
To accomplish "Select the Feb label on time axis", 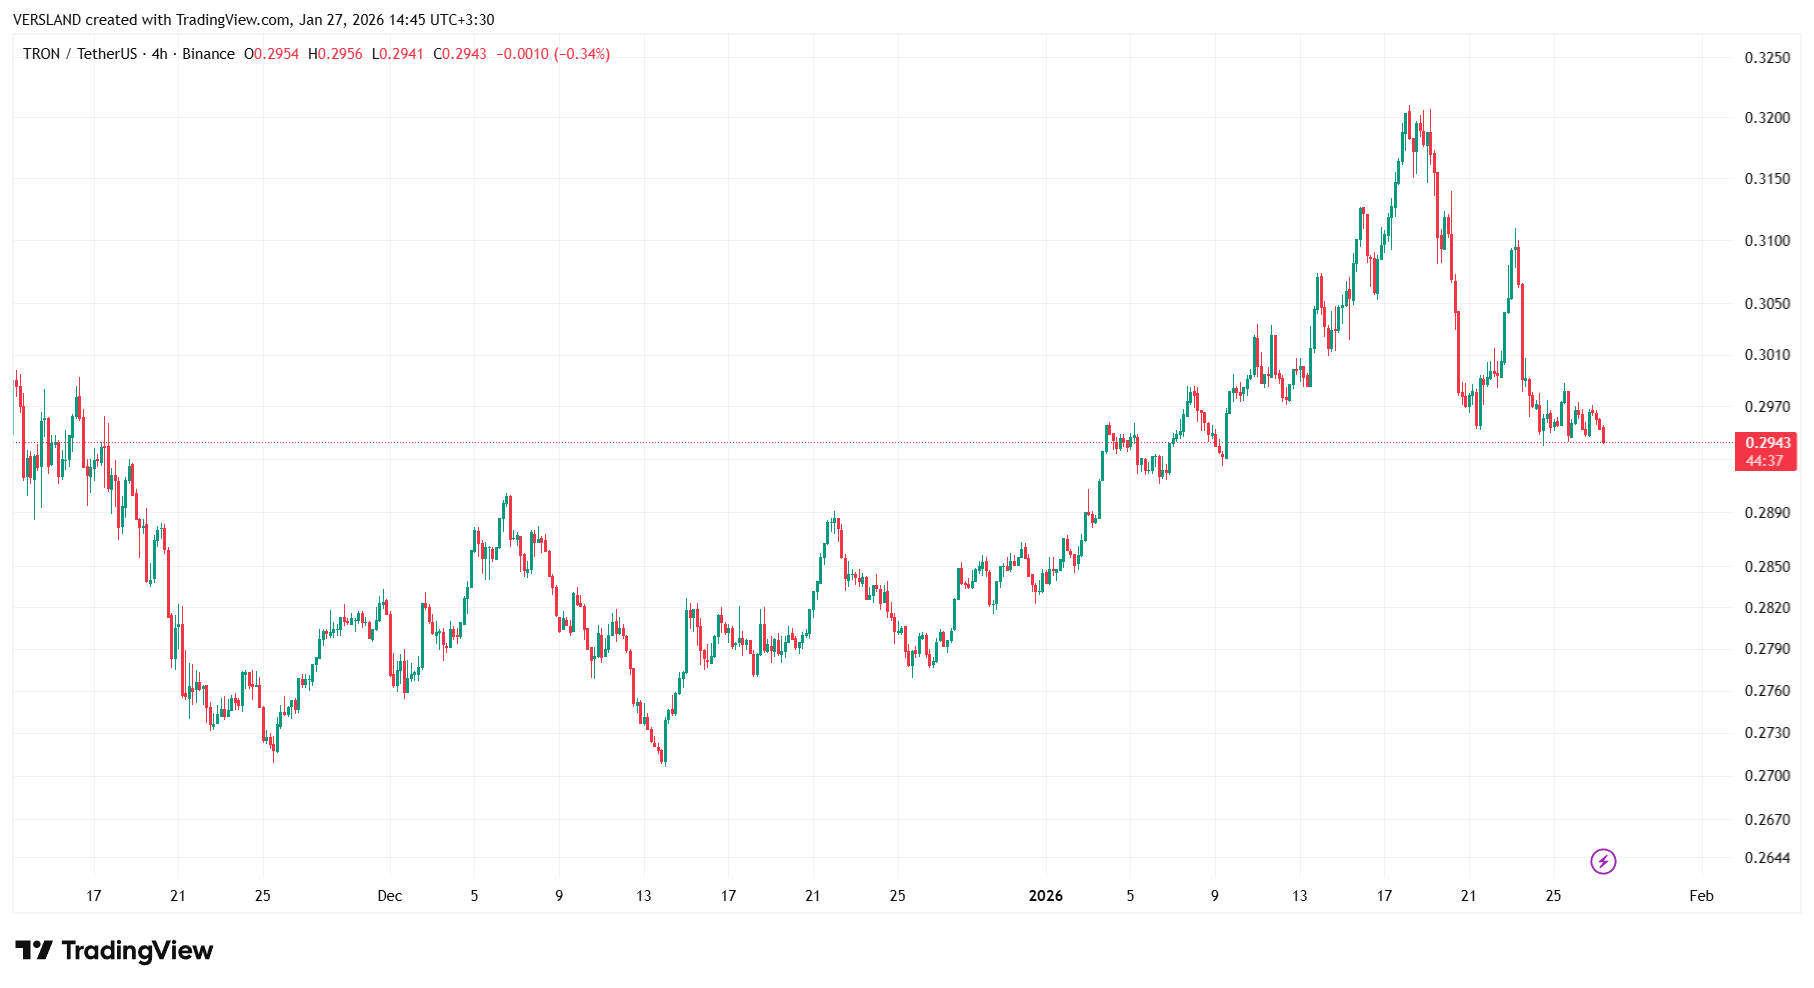I will pos(1700,896).
